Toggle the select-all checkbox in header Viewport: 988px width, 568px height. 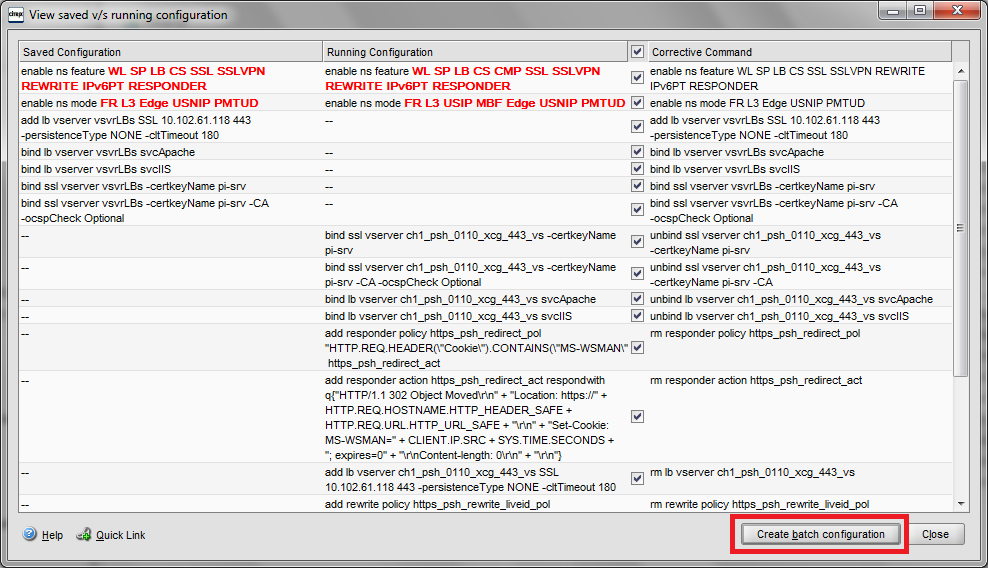point(637,51)
